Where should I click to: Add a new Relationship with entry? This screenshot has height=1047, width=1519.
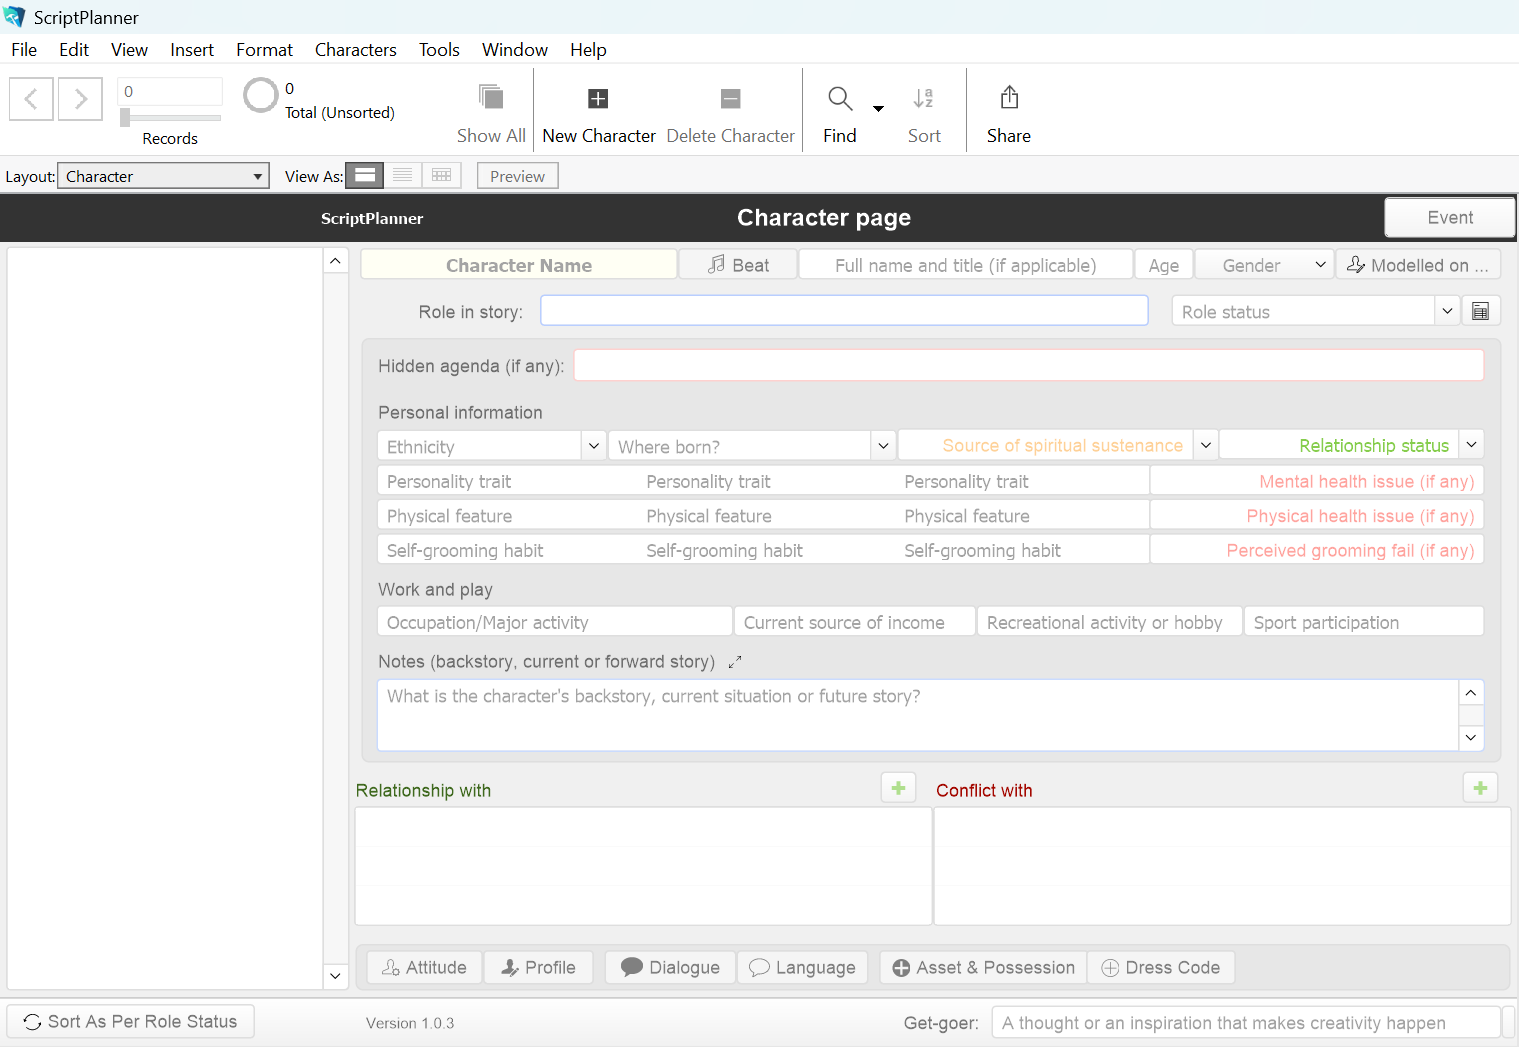point(898,788)
